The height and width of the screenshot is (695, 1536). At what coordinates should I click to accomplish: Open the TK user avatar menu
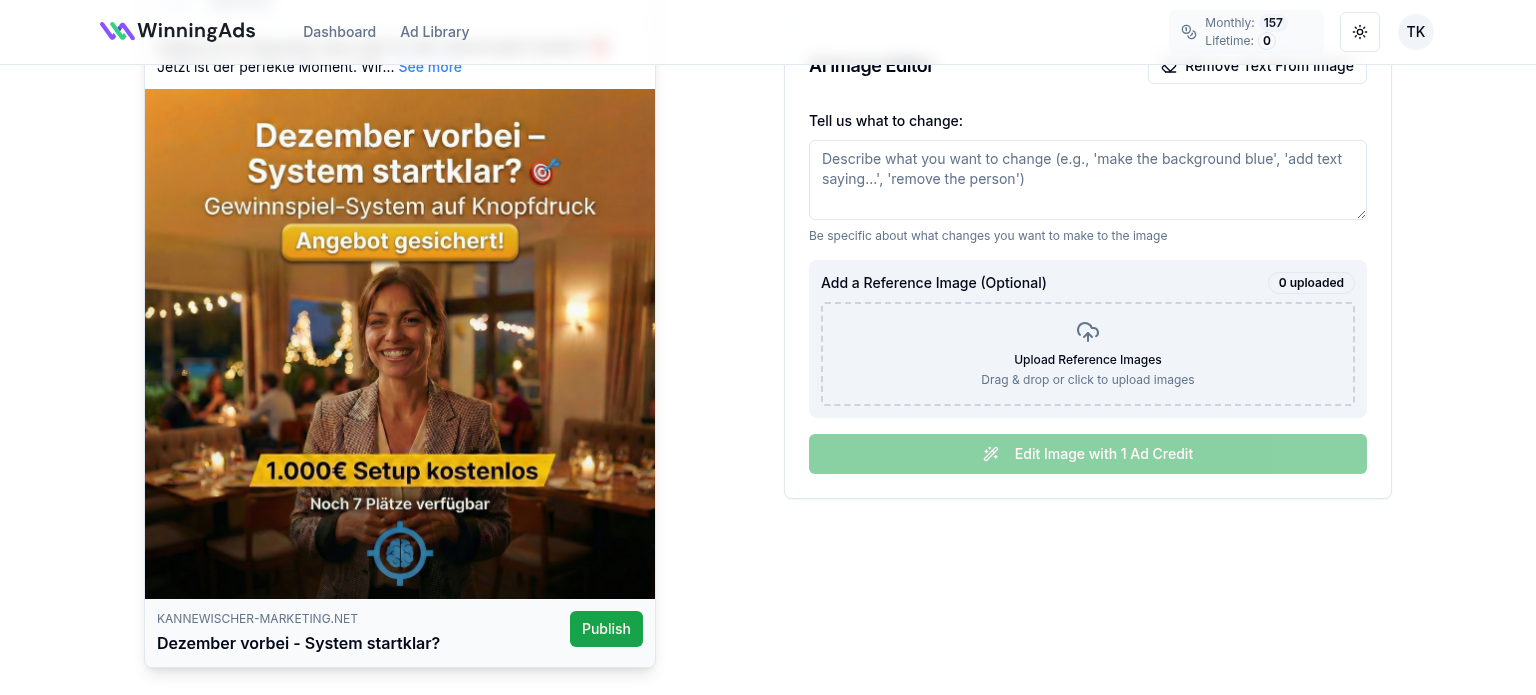[x=1416, y=32]
